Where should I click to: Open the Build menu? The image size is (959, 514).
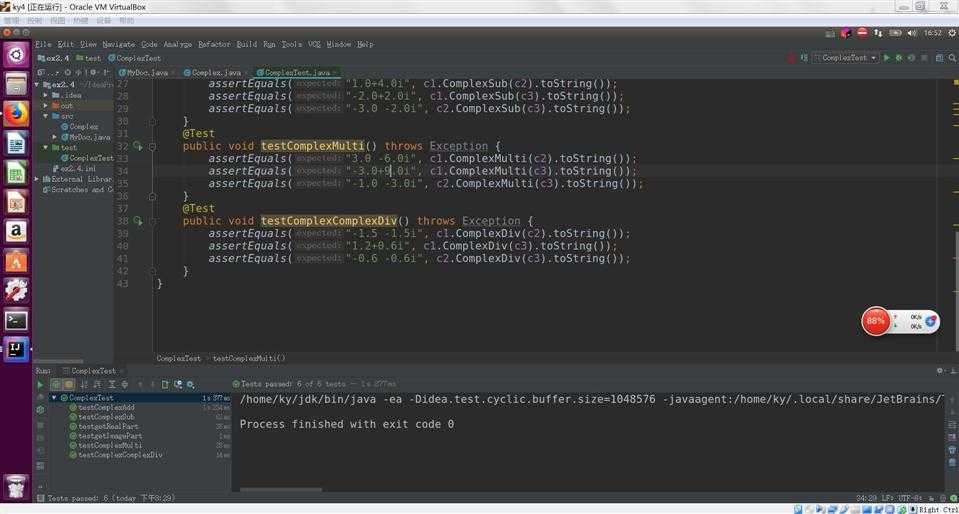[246, 44]
